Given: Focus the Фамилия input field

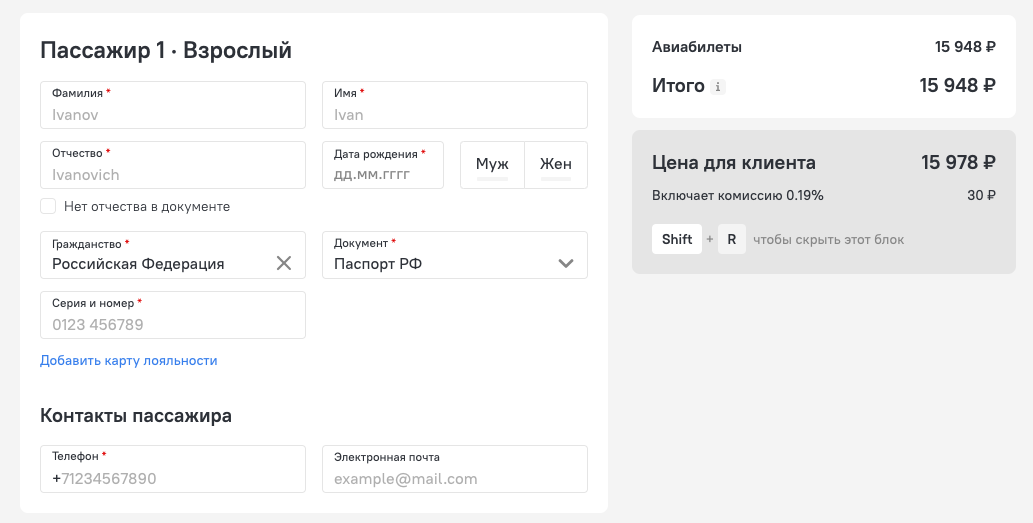Looking at the screenshot, I should 173,105.
